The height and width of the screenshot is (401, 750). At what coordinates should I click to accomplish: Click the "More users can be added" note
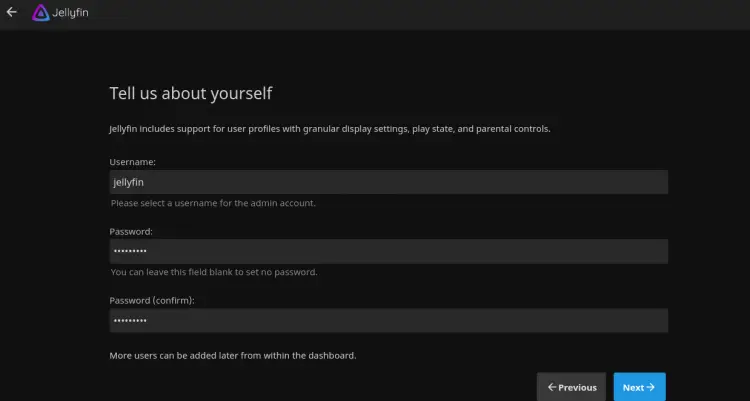pyautogui.click(x=232, y=355)
